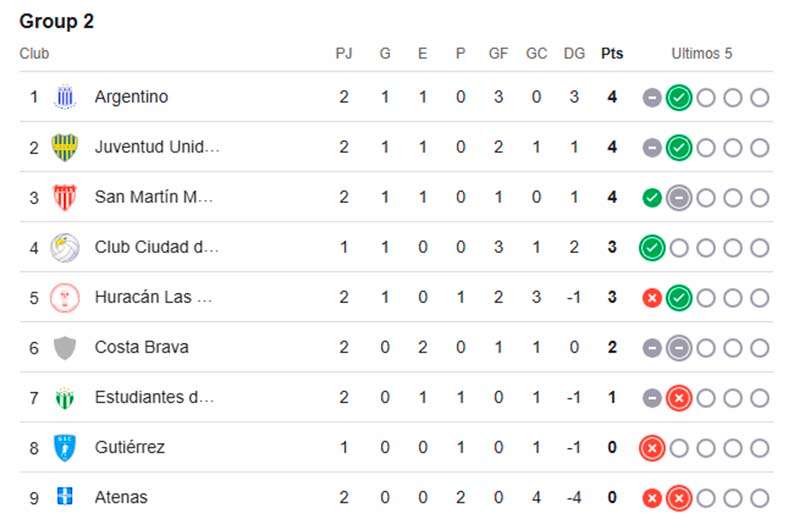The width and height of the screenshot is (800, 530).
Task: Open the Gutiérrez team name link
Action: [x=130, y=447]
